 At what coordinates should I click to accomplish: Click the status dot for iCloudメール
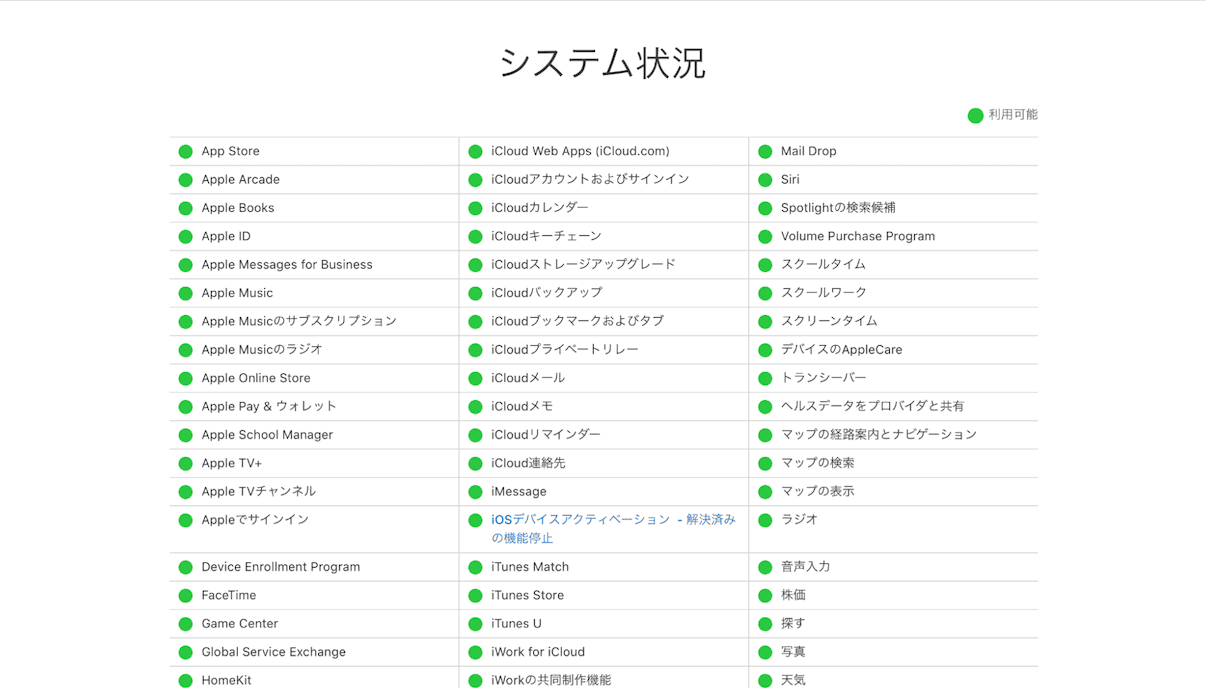click(475, 378)
